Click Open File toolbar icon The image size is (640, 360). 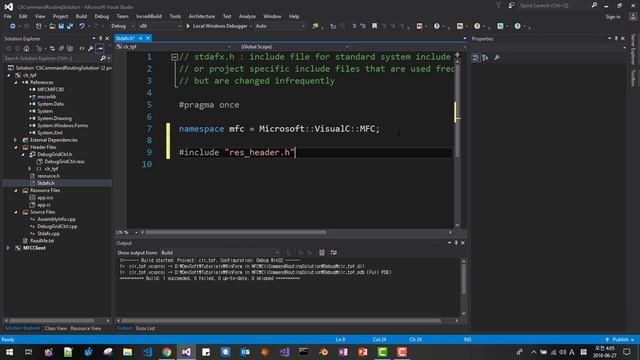click(x=52, y=26)
